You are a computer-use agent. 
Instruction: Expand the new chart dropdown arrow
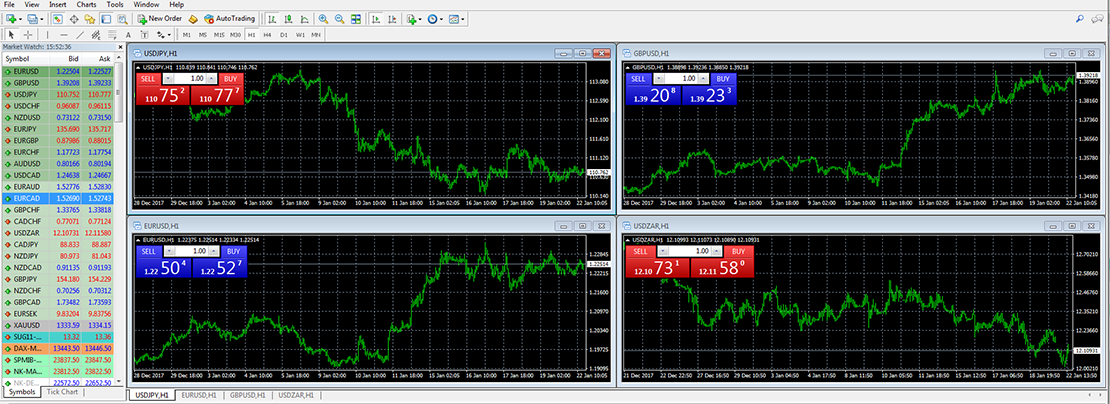[x=21, y=19]
